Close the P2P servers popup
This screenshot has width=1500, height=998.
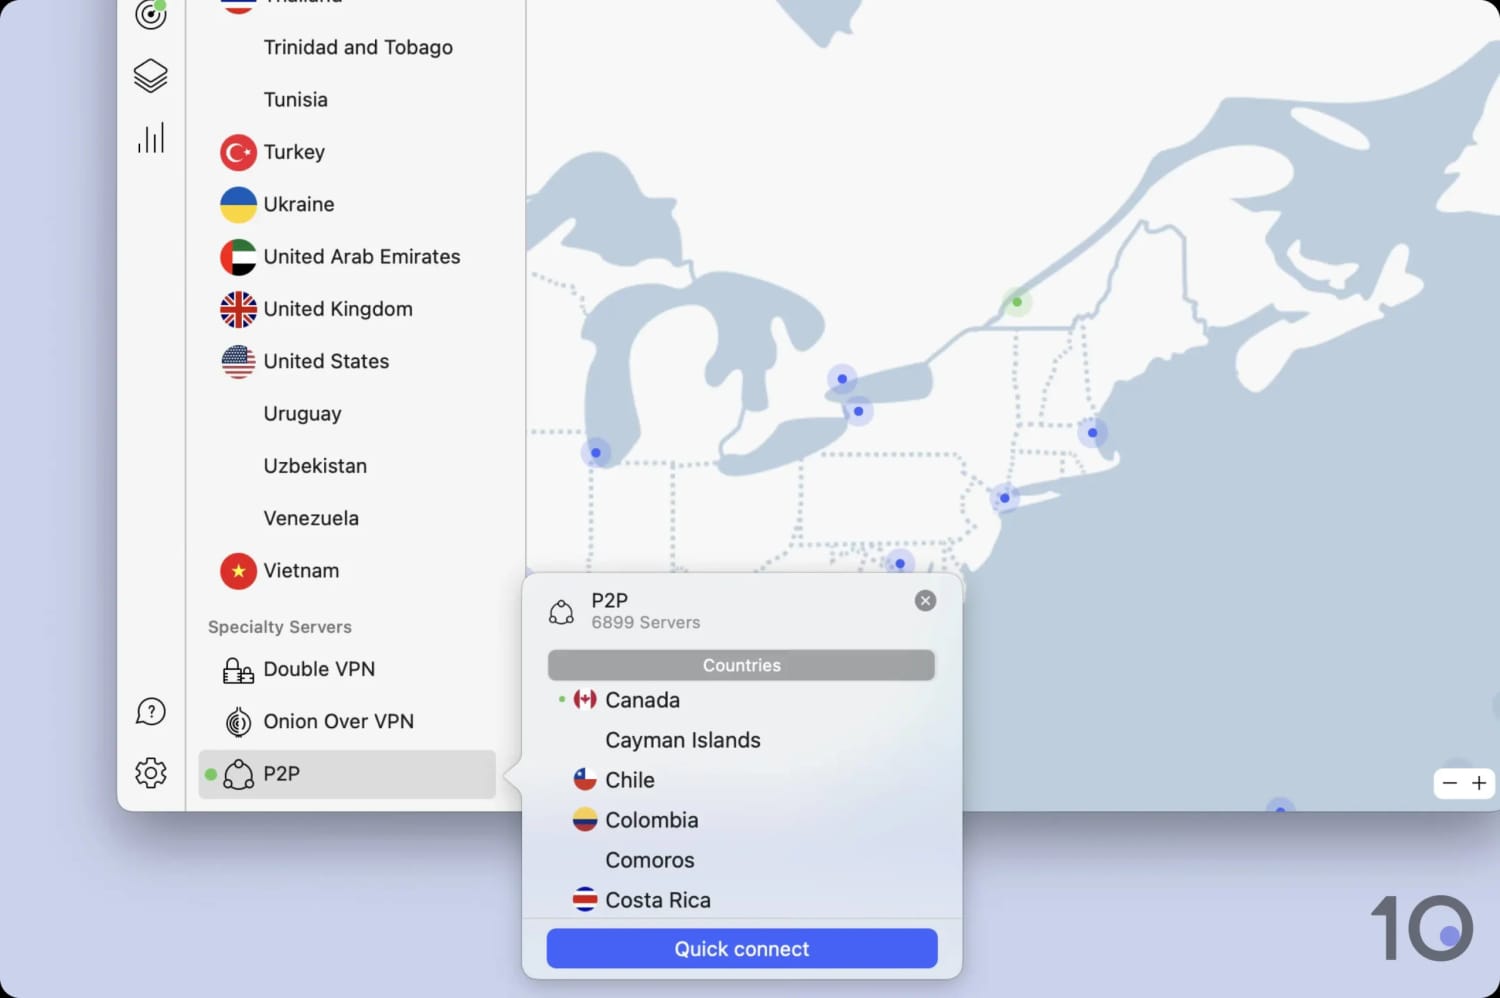(x=925, y=600)
